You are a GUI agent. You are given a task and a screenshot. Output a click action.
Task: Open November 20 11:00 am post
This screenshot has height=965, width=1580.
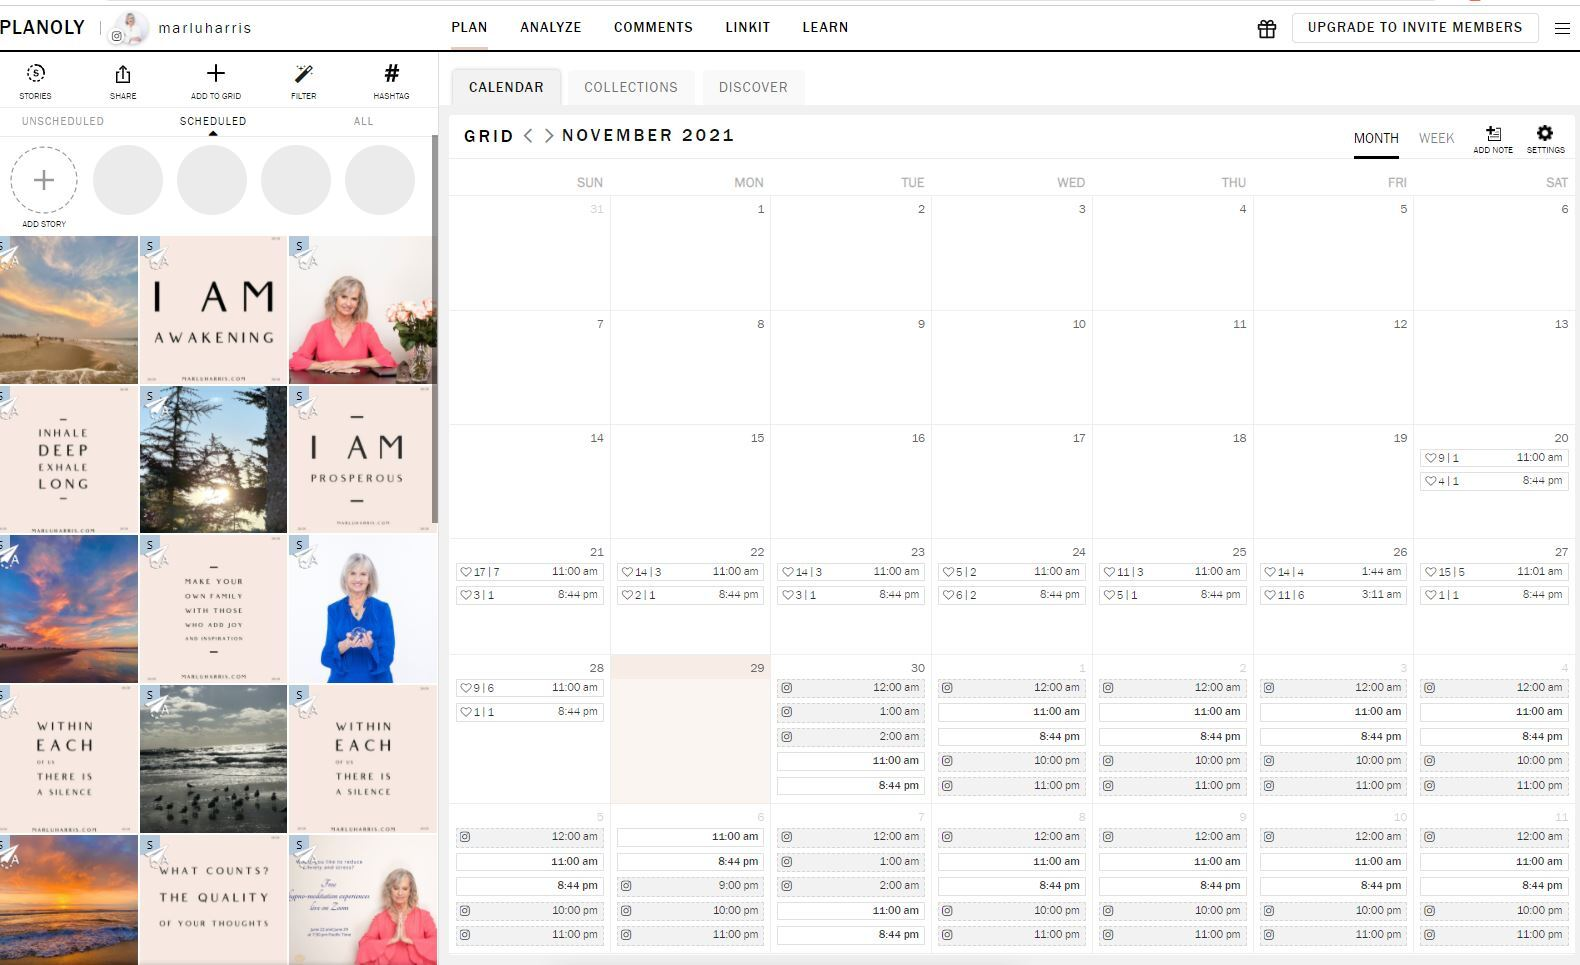coord(1493,458)
